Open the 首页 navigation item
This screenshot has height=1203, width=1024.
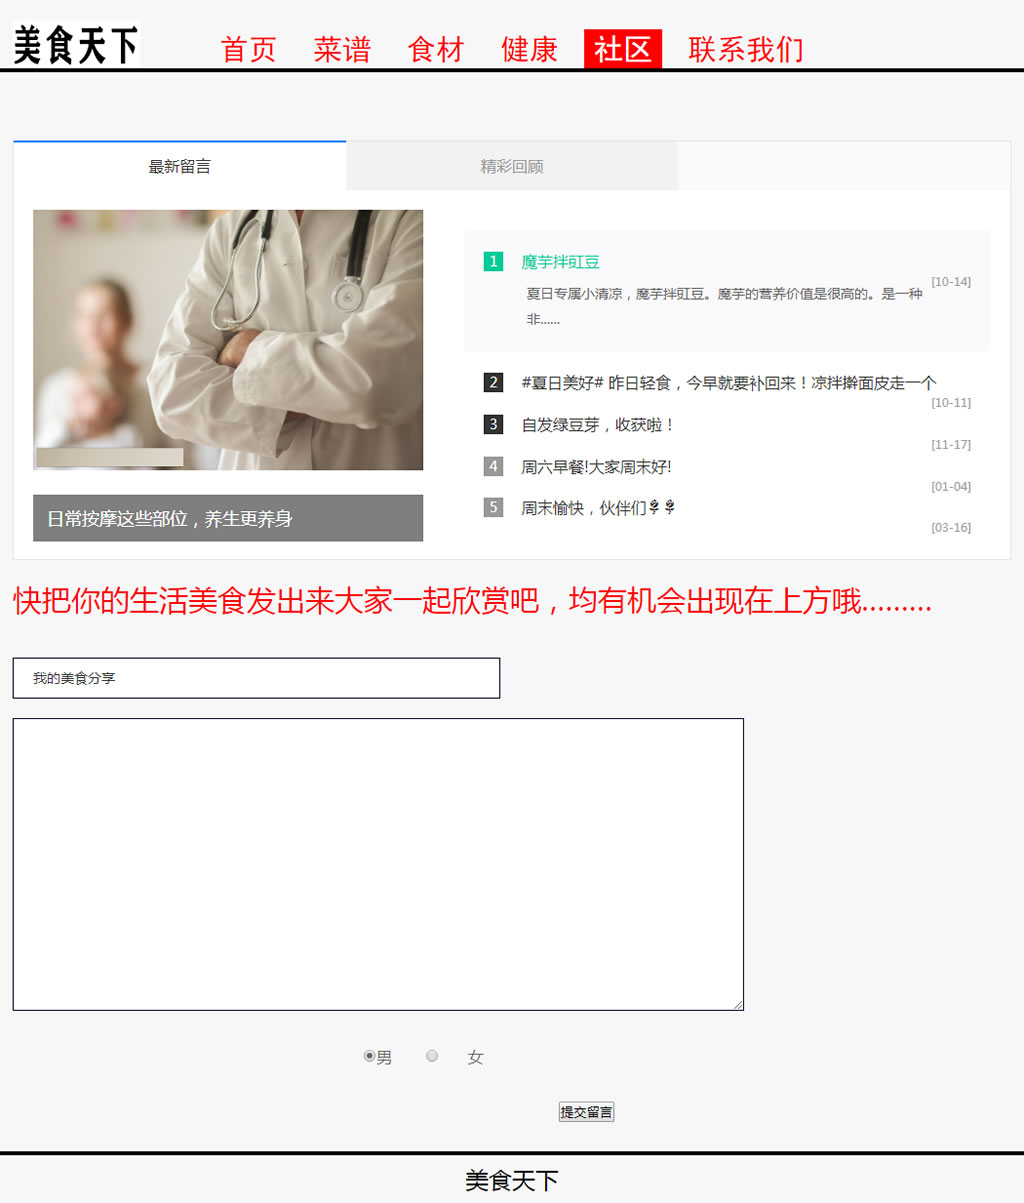(248, 49)
